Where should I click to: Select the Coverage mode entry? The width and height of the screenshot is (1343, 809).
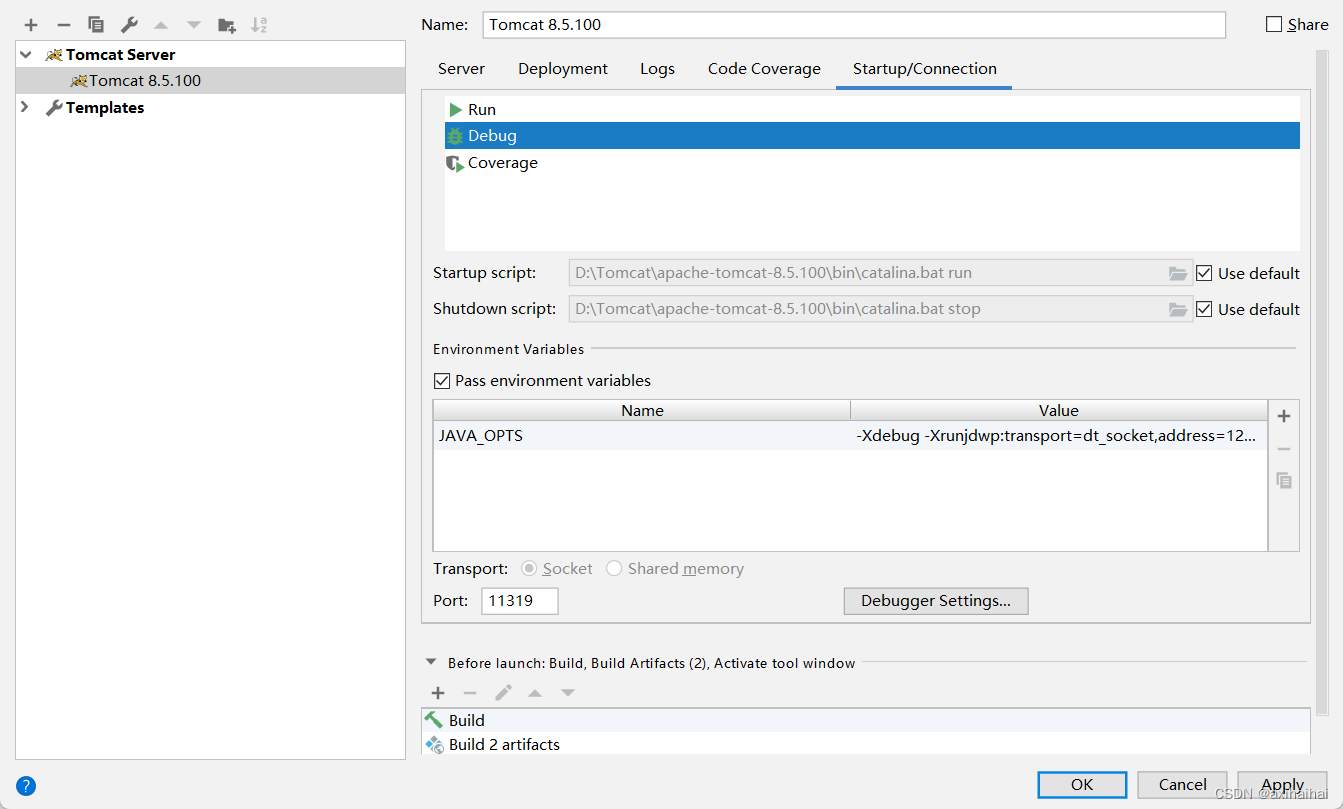coord(872,163)
